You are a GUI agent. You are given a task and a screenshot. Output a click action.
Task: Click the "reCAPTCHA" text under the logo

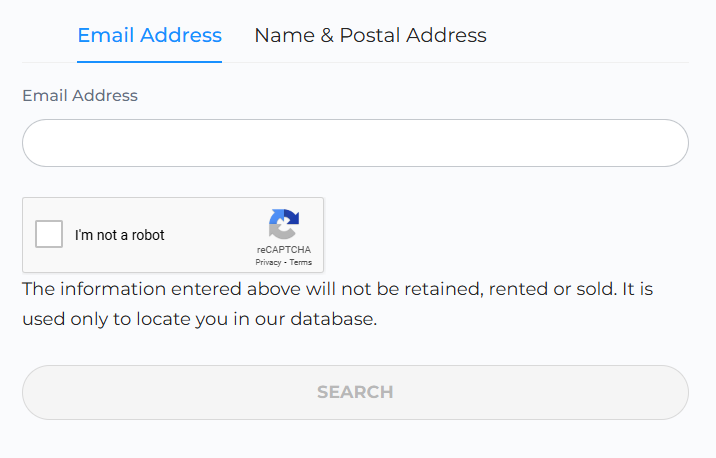click(x=283, y=250)
